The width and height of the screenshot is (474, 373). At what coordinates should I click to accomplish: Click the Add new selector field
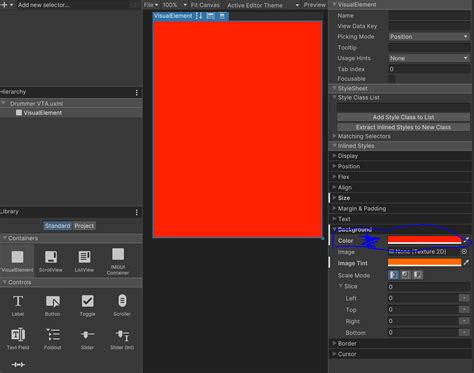(x=77, y=5)
